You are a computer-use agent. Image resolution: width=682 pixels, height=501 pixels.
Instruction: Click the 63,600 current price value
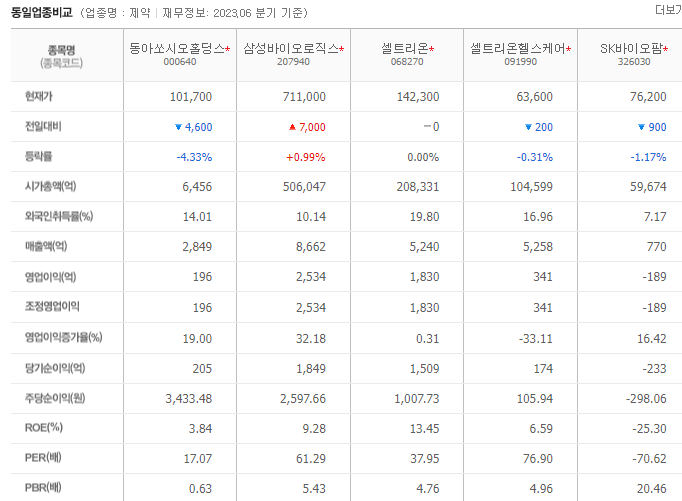pos(535,97)
